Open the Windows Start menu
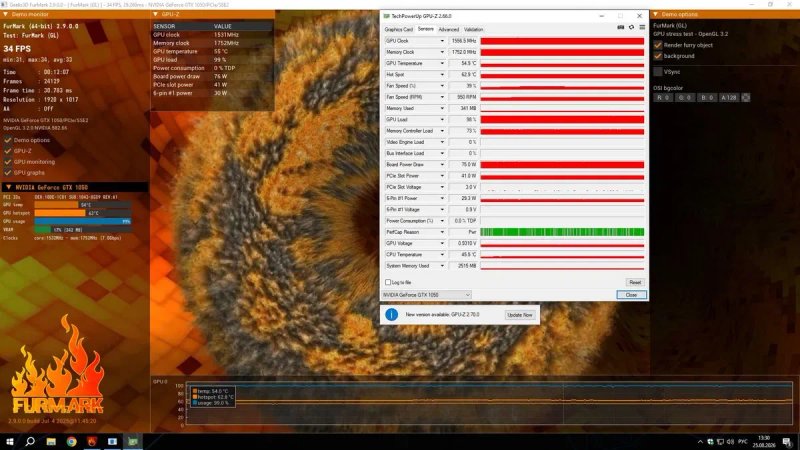Image resolution: width=800 pixels, height=450 pixels. tap(9, 441)
